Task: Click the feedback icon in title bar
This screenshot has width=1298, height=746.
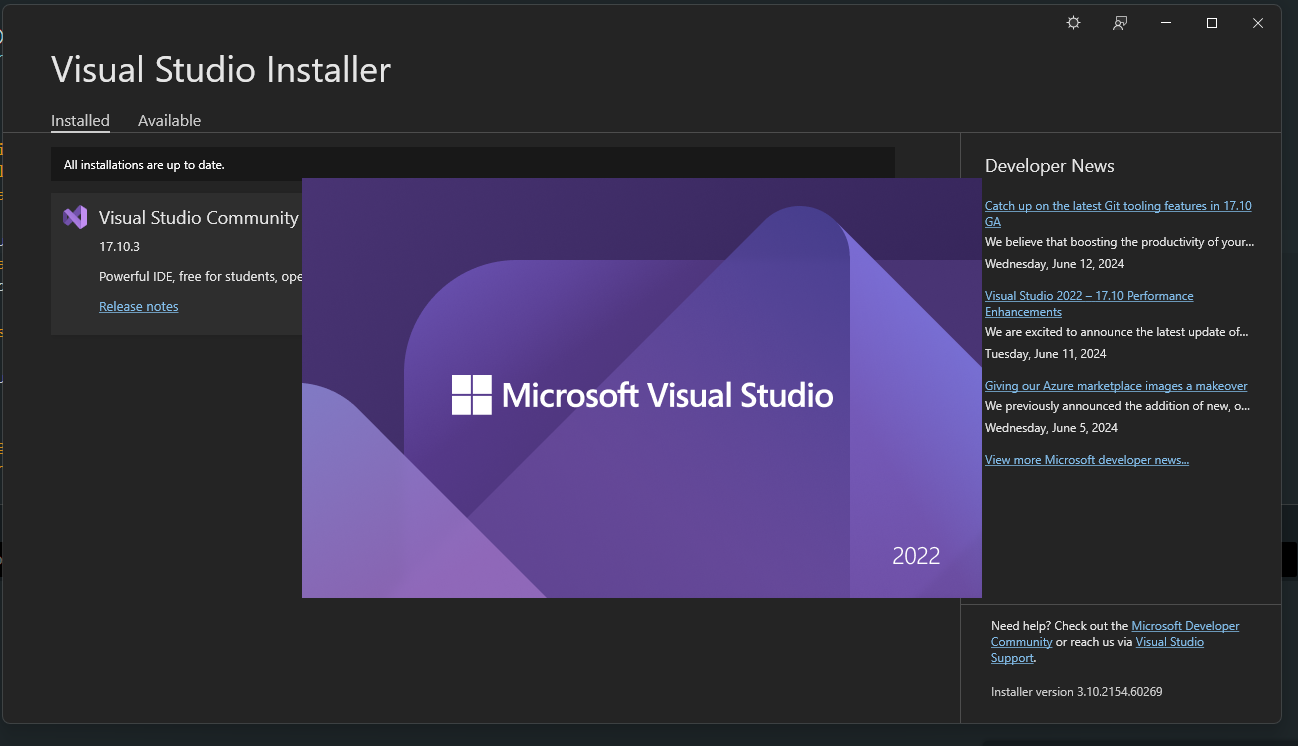Action: pos(1120,23)
